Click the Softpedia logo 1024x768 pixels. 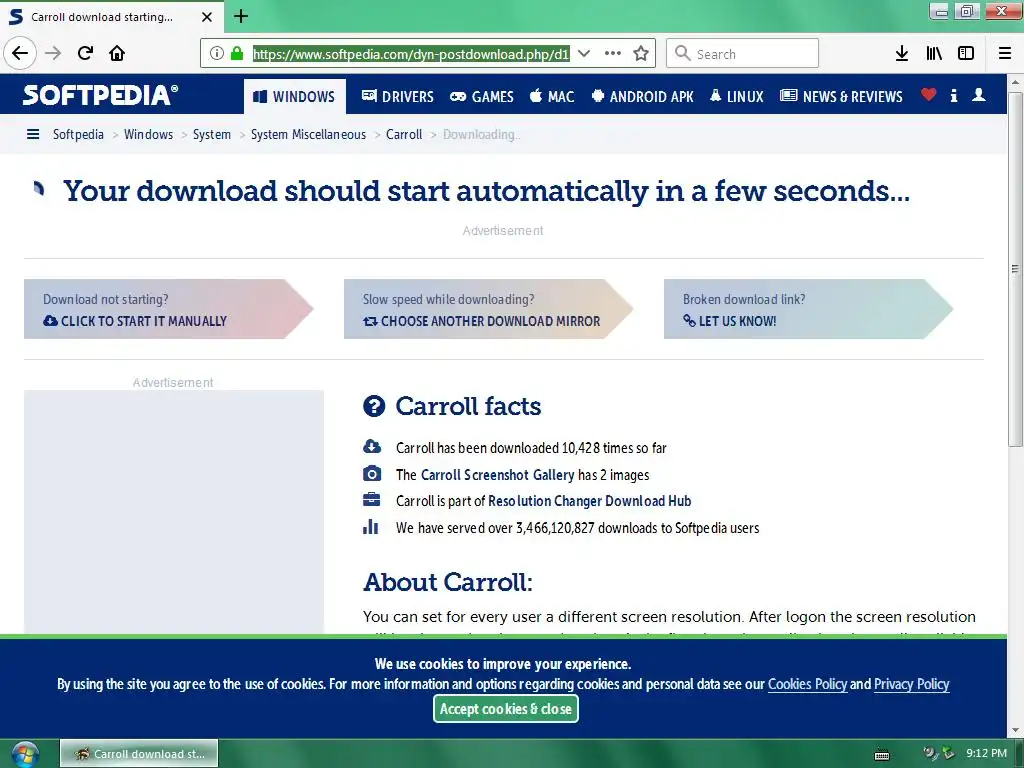[x=100, y=95]
